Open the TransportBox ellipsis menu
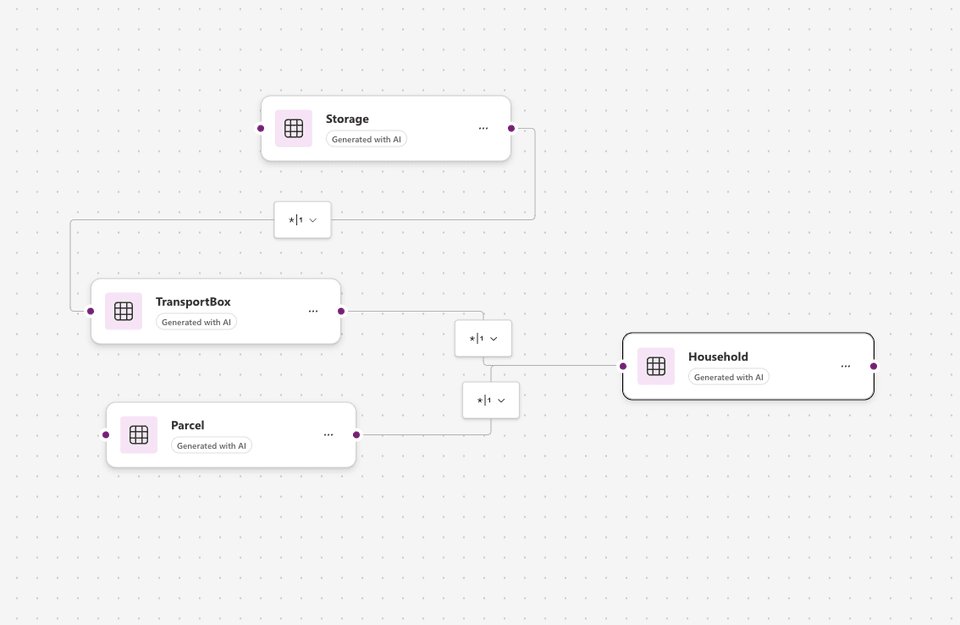This screenshot has height=625, width=960. [313, 311]
